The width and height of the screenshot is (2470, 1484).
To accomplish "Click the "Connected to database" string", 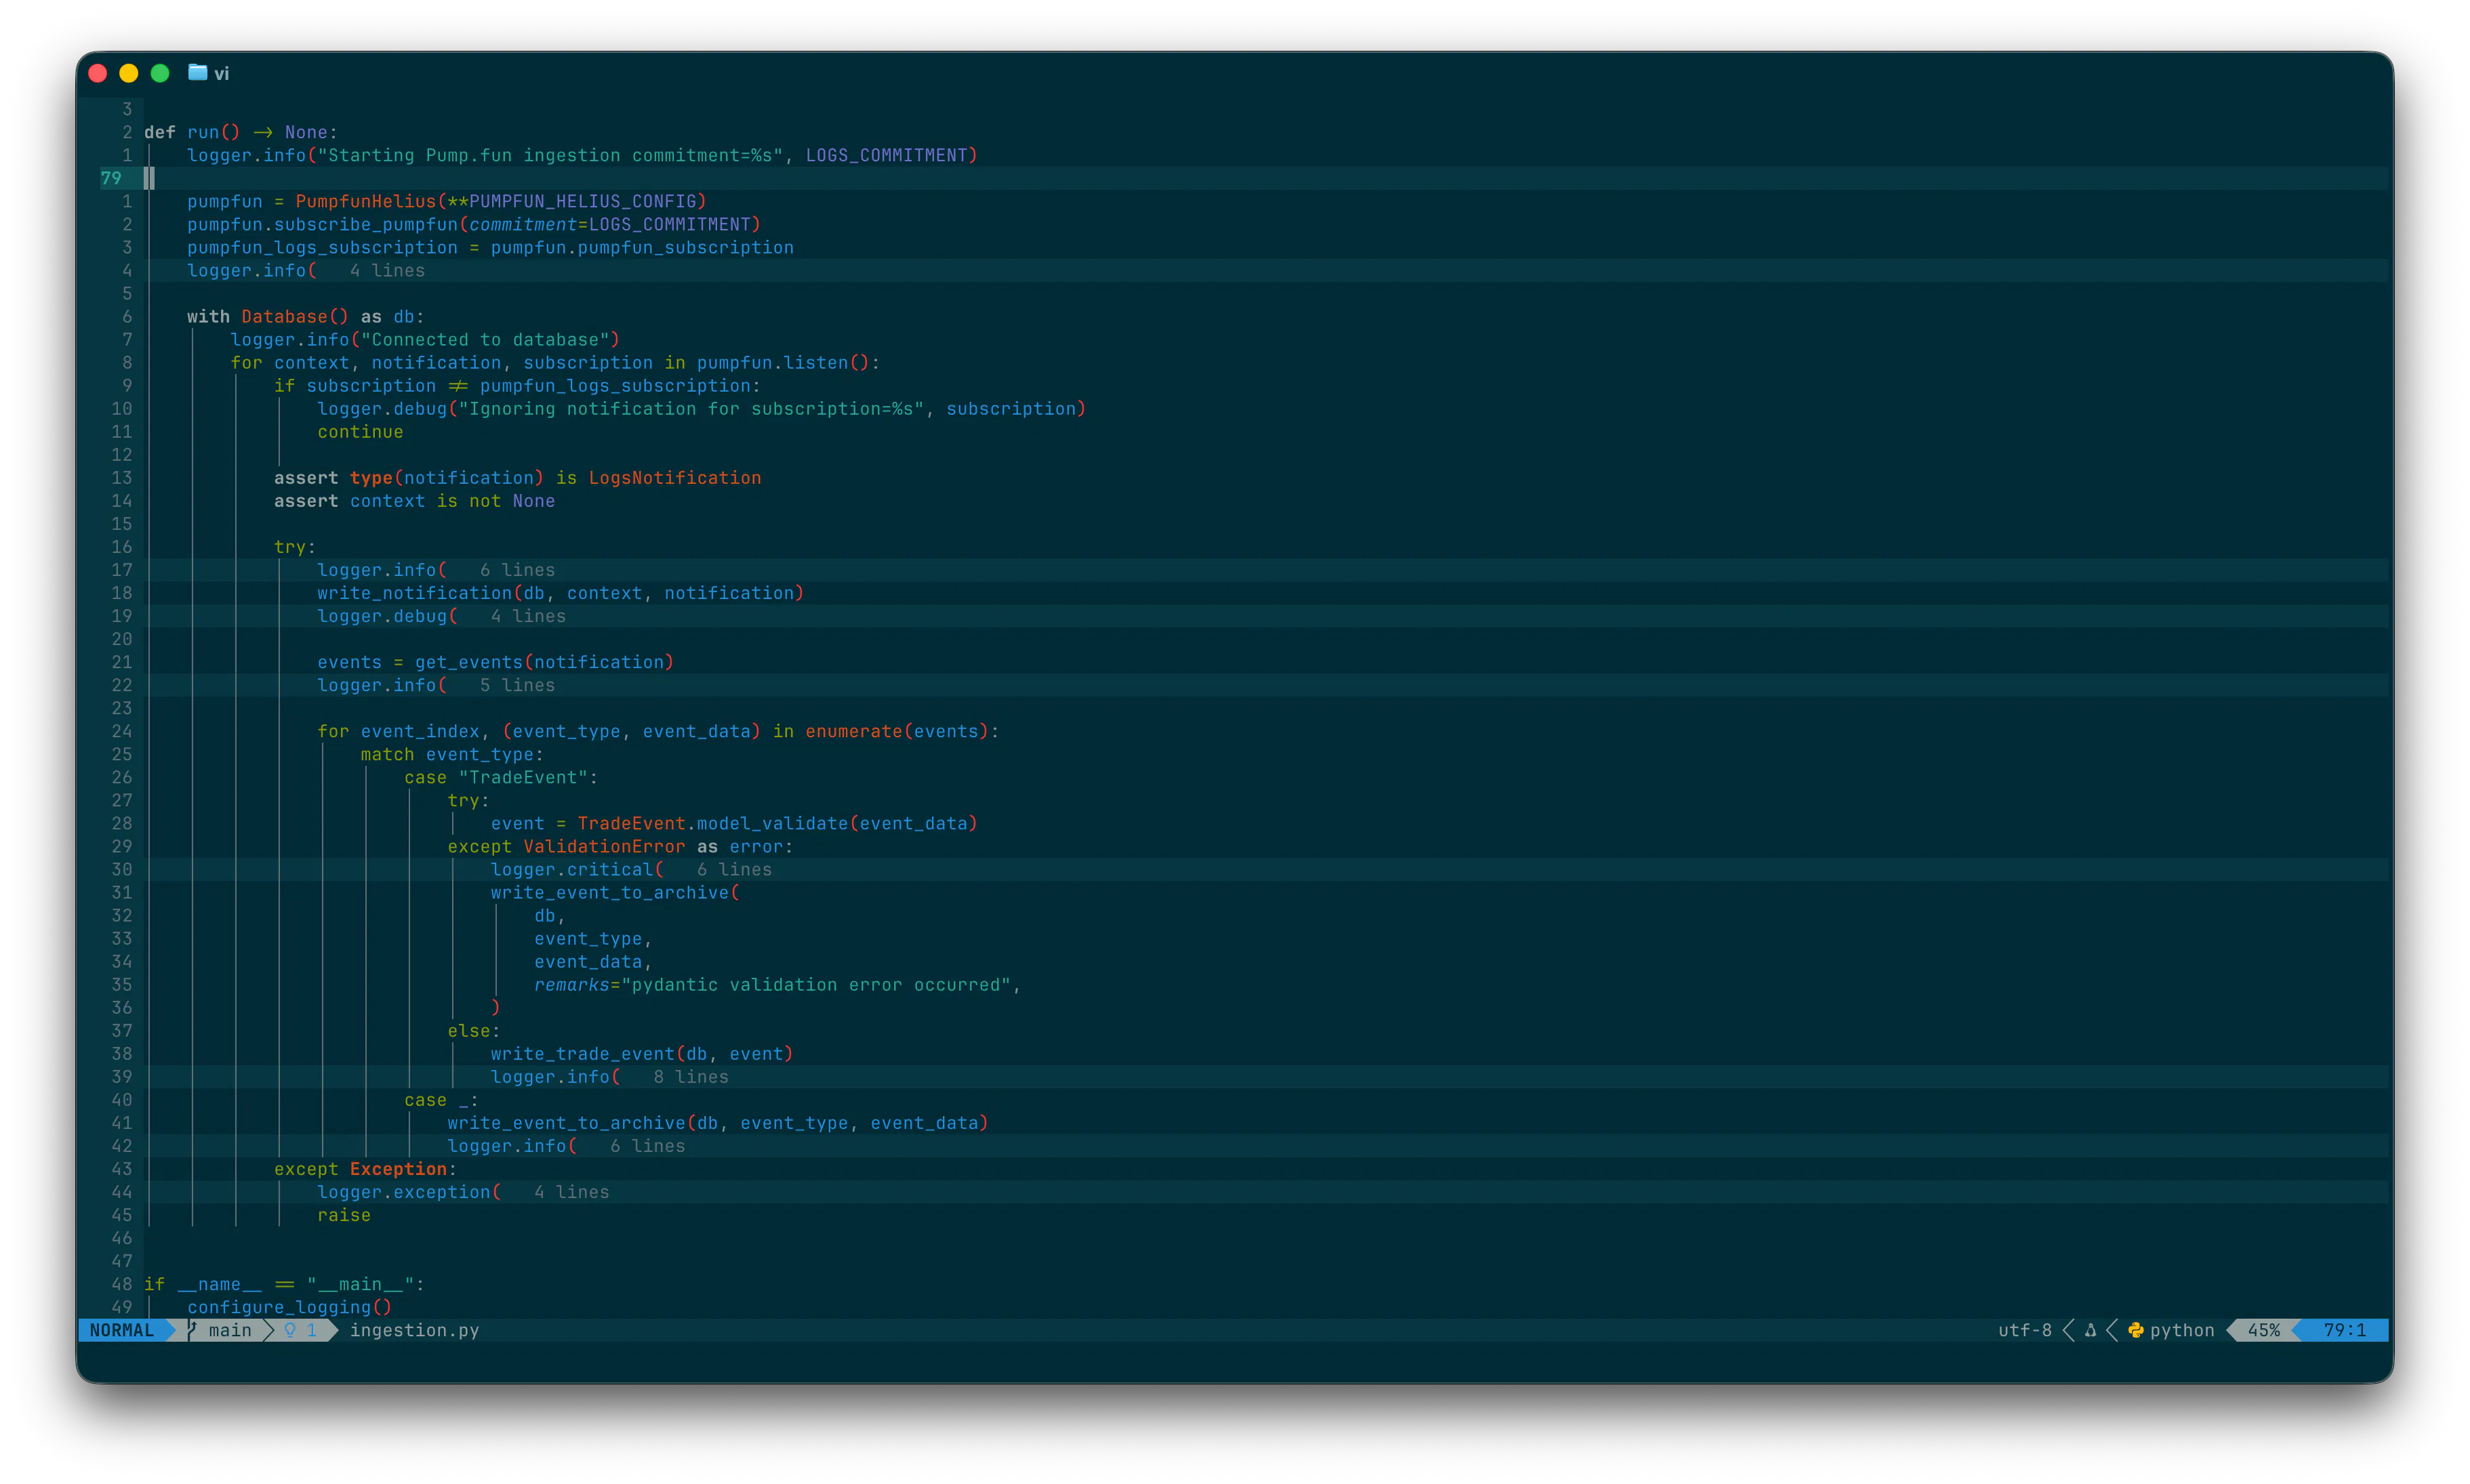I will pyautogui.click(x=485, y=340).
